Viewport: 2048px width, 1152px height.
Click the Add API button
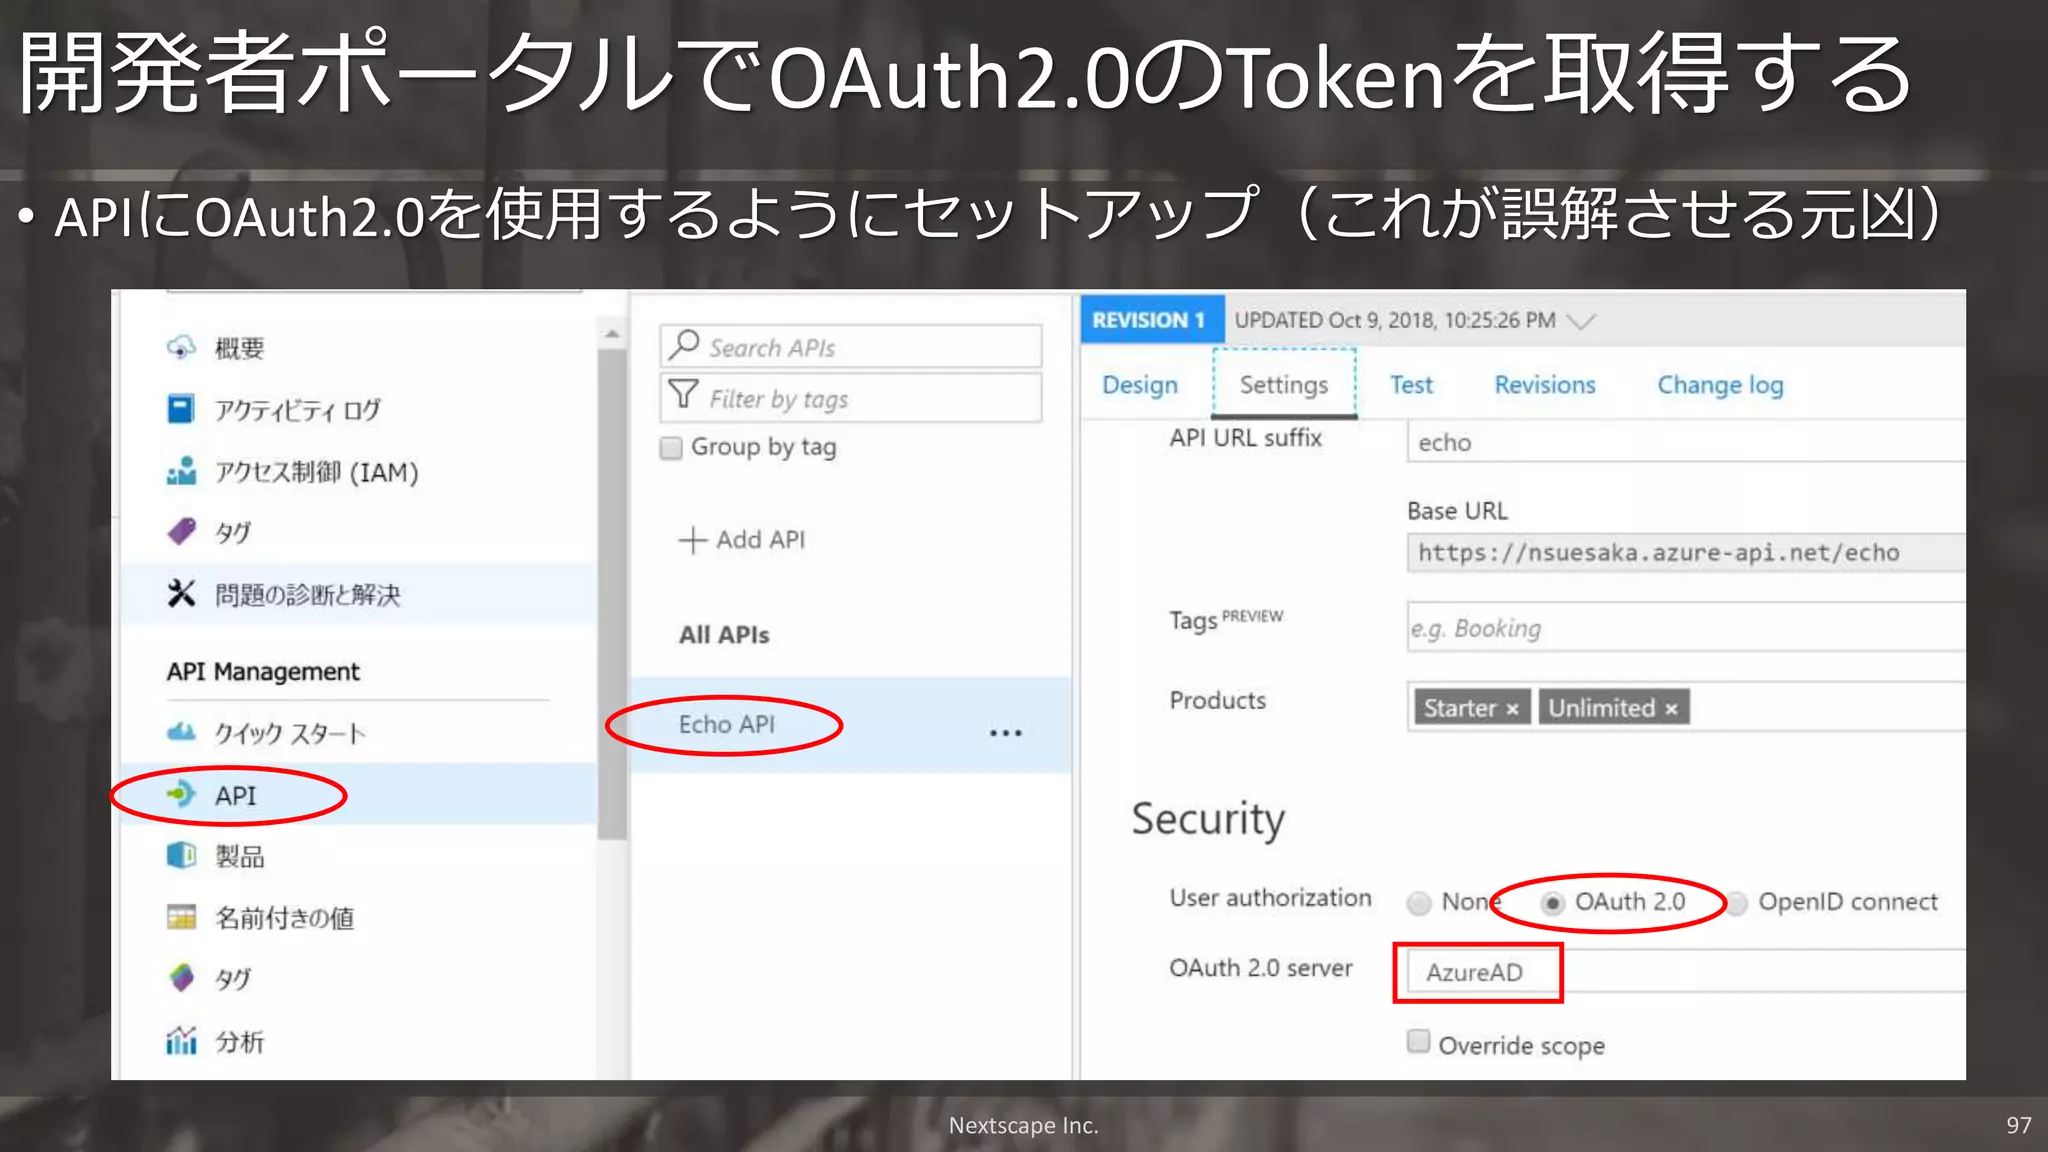click(x=742, y=540)
